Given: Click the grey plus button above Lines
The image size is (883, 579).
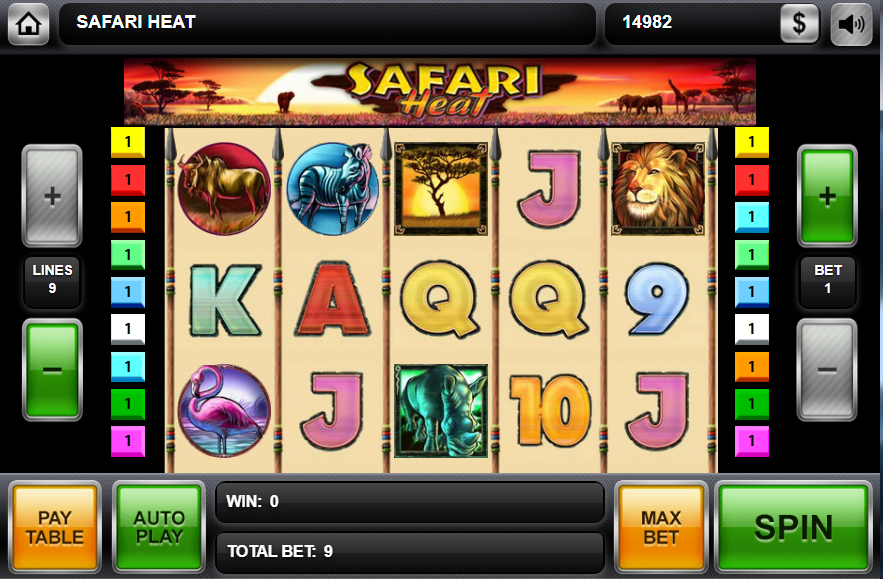Looking at the screenshot, I should coord(52,196).
